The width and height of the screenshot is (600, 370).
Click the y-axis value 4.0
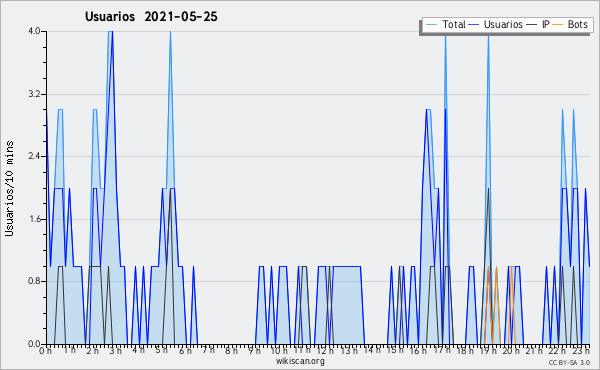pyautogui.click(x=34, y=31)
